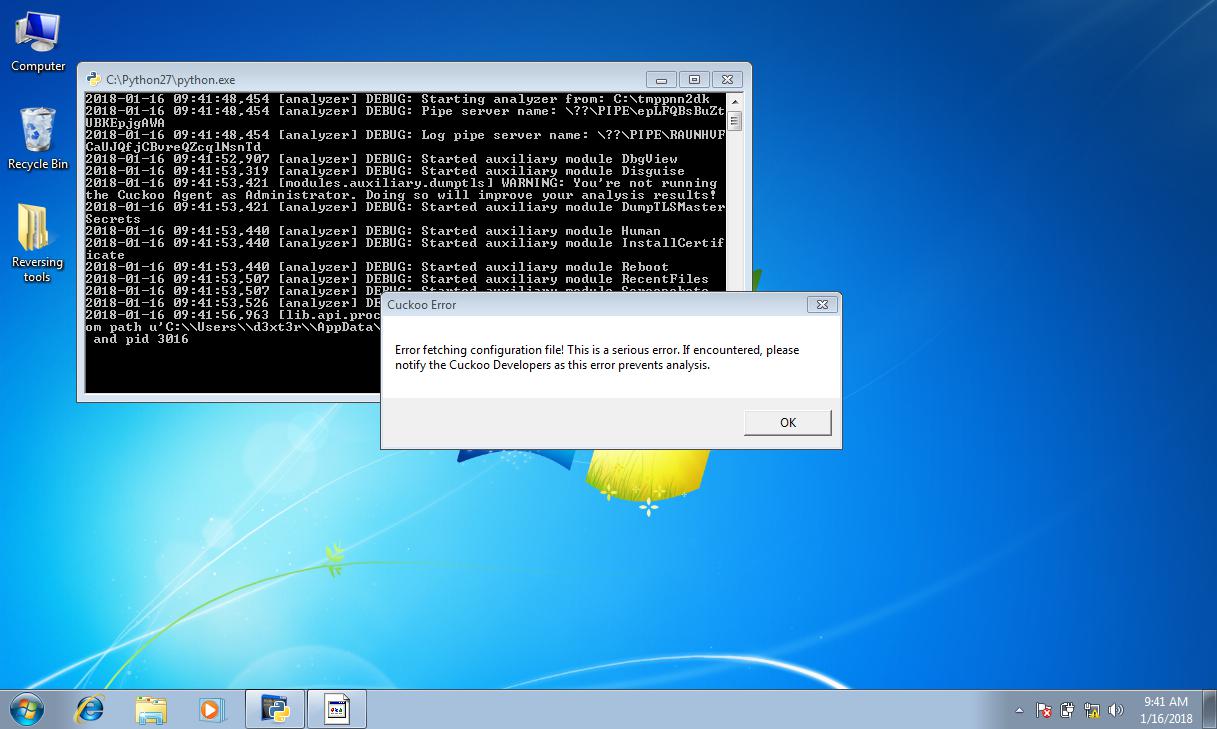The image size is (1217, 729).
Task: Open Windows Explorer from the taskbar
Action: [x=151, y=709]
